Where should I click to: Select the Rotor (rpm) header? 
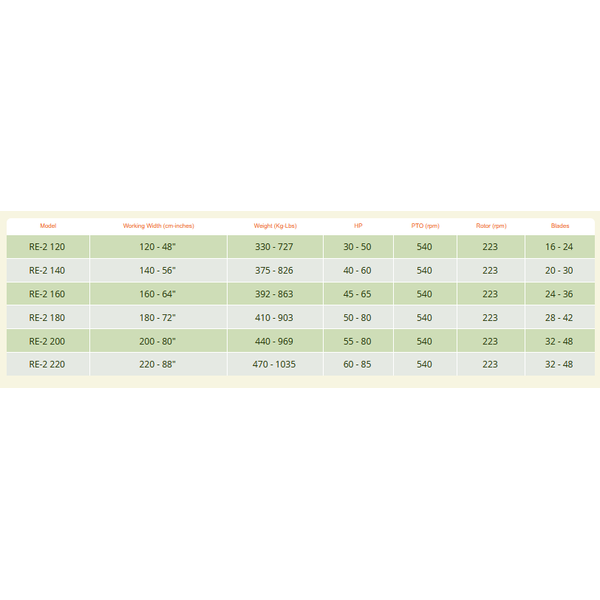[x=491, y=226]
